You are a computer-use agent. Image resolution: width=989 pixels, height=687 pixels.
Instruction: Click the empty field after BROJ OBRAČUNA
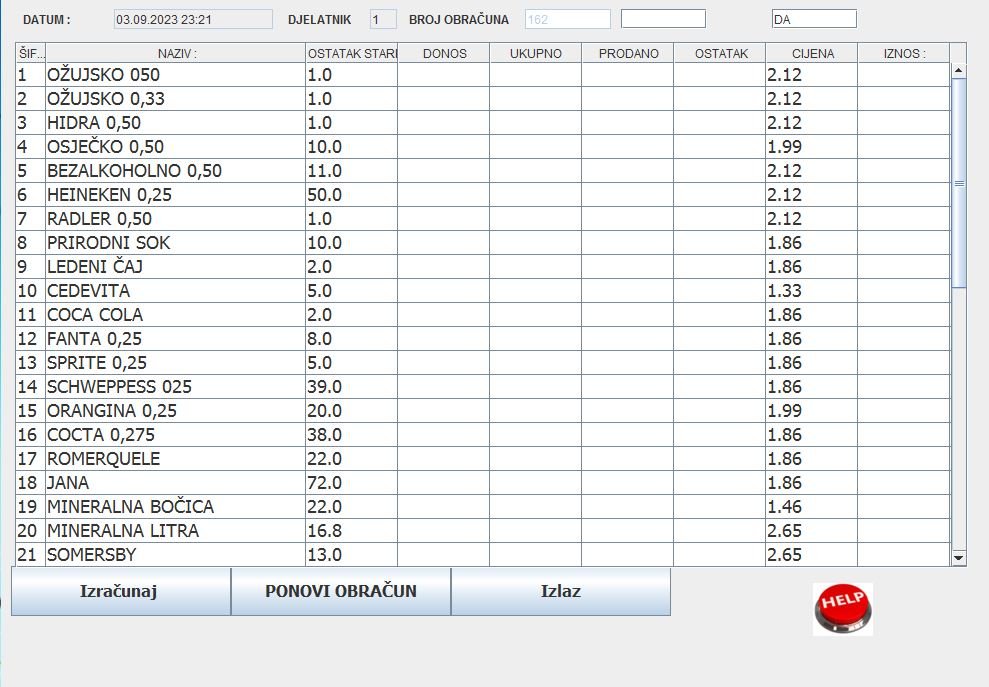[663, 19]
